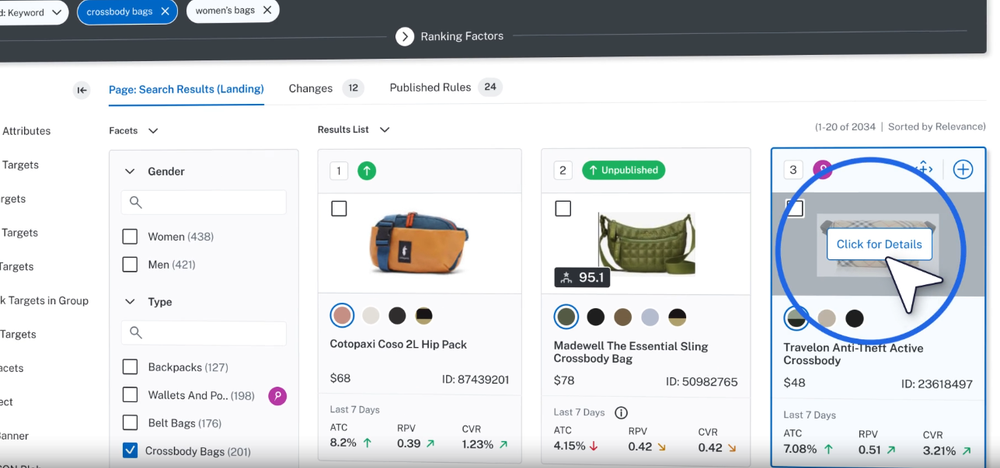Choose the solid black swatch on Cotopaxi Coso
Viewport: 1000px width, 468px height.
(397, 315)
